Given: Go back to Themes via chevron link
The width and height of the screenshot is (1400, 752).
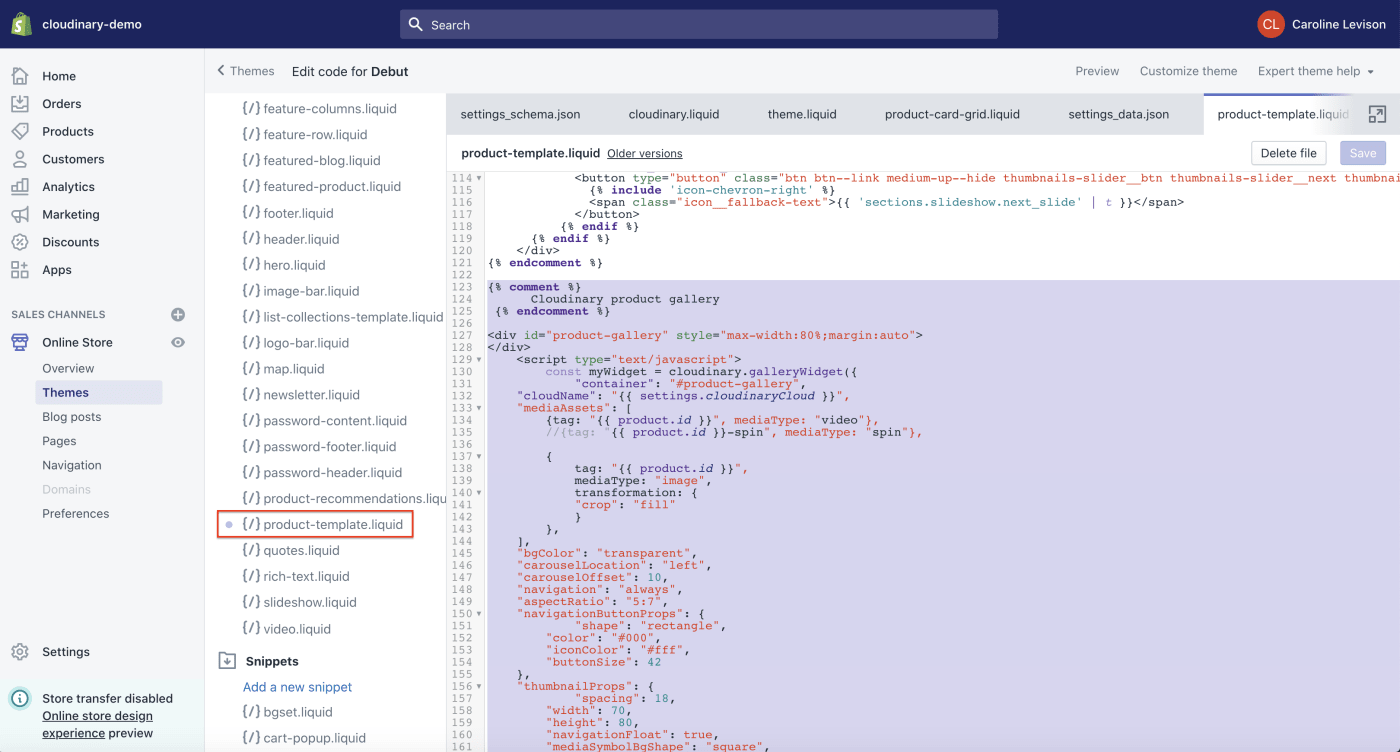Looking at the screenshot, I should pyautogui.click(x=246, y=71).
